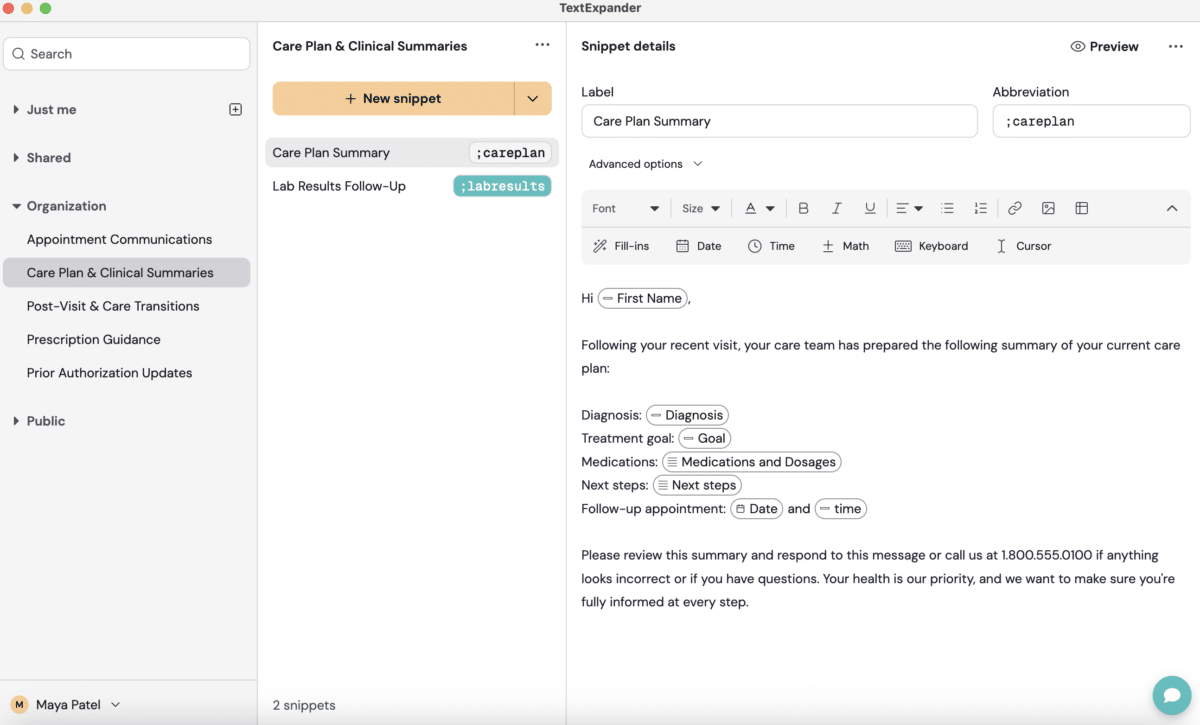Viewport: 1200px width, 725px height.
Task: Click the First Name fill-in chip
Action: point(643,298)
